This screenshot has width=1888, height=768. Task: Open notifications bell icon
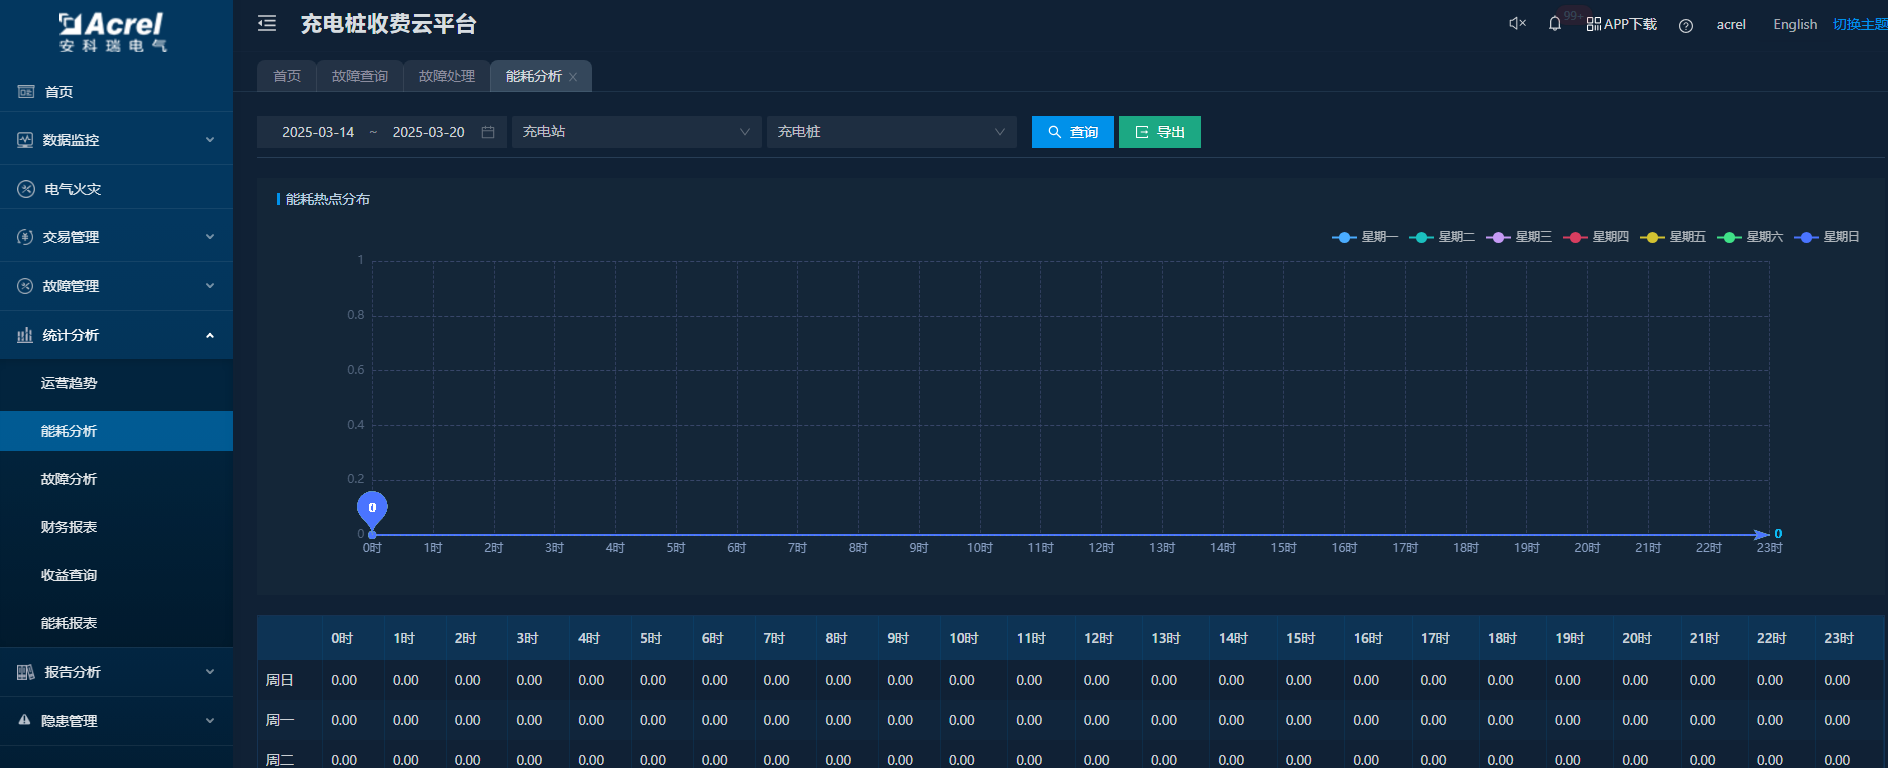pos(1555,23)
